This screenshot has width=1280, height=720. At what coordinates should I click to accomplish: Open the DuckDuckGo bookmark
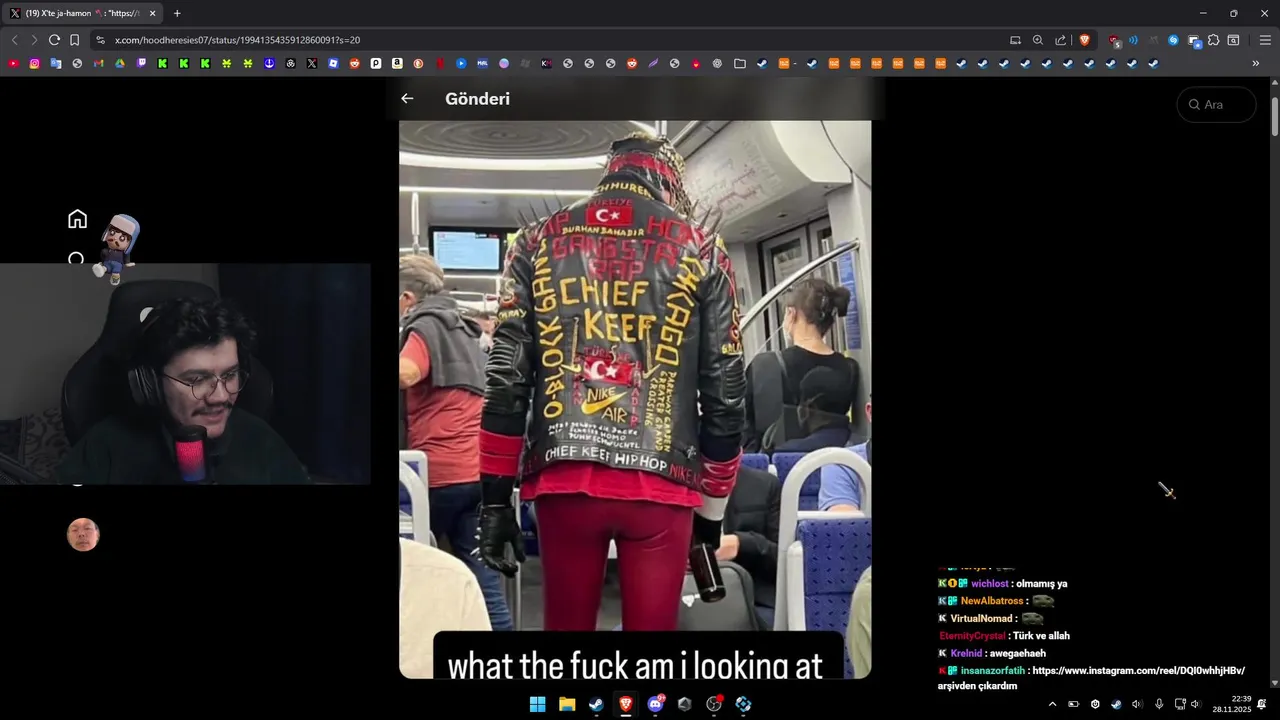[x=418, y=63]
